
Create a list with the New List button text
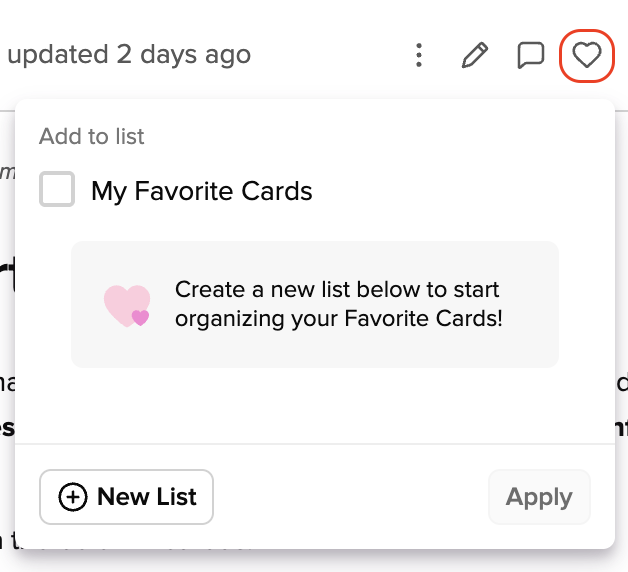tap(147, 497)
